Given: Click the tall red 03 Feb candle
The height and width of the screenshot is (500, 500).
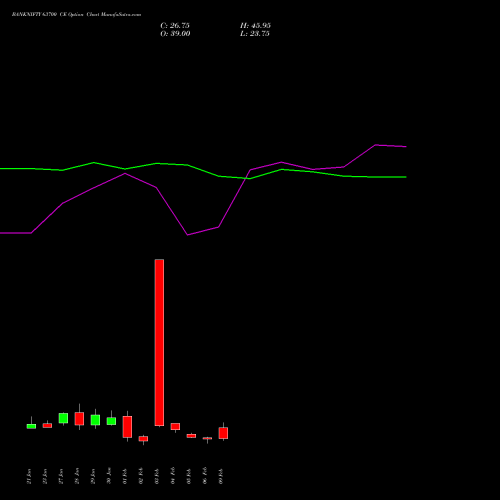Looking at the screenshot, I should (x=159, y=342).
